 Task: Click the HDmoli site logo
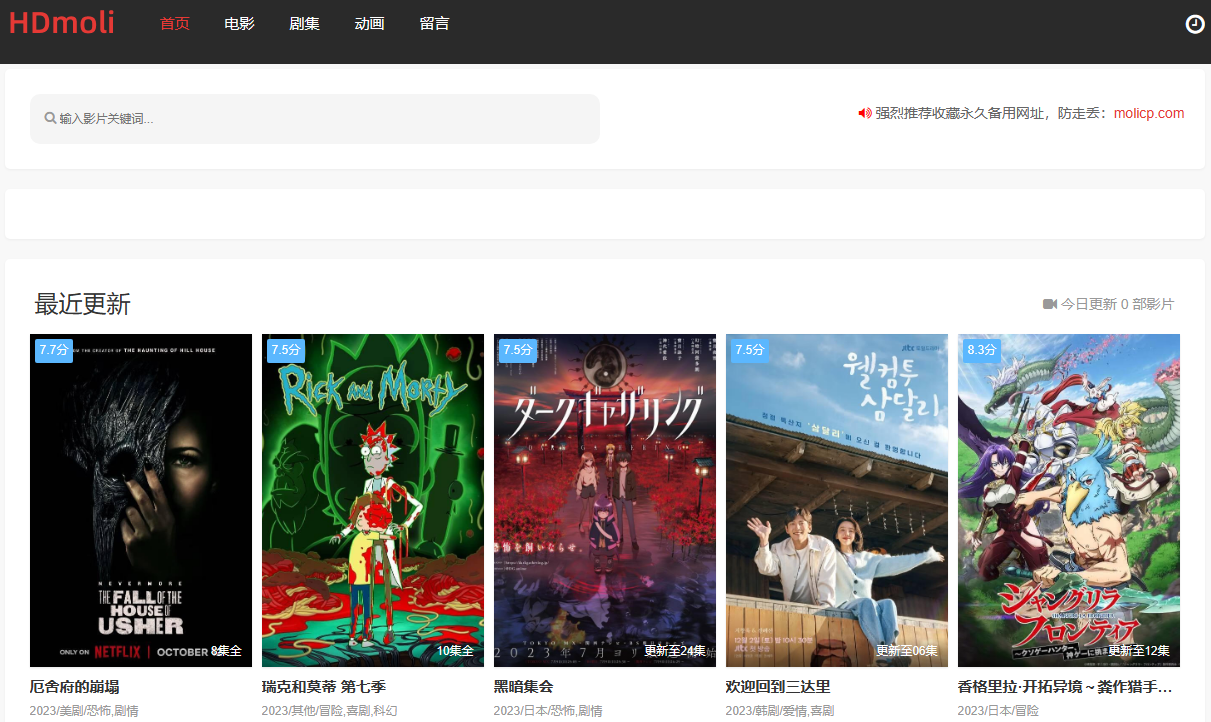pyautogui.click(x=62, y=23)
